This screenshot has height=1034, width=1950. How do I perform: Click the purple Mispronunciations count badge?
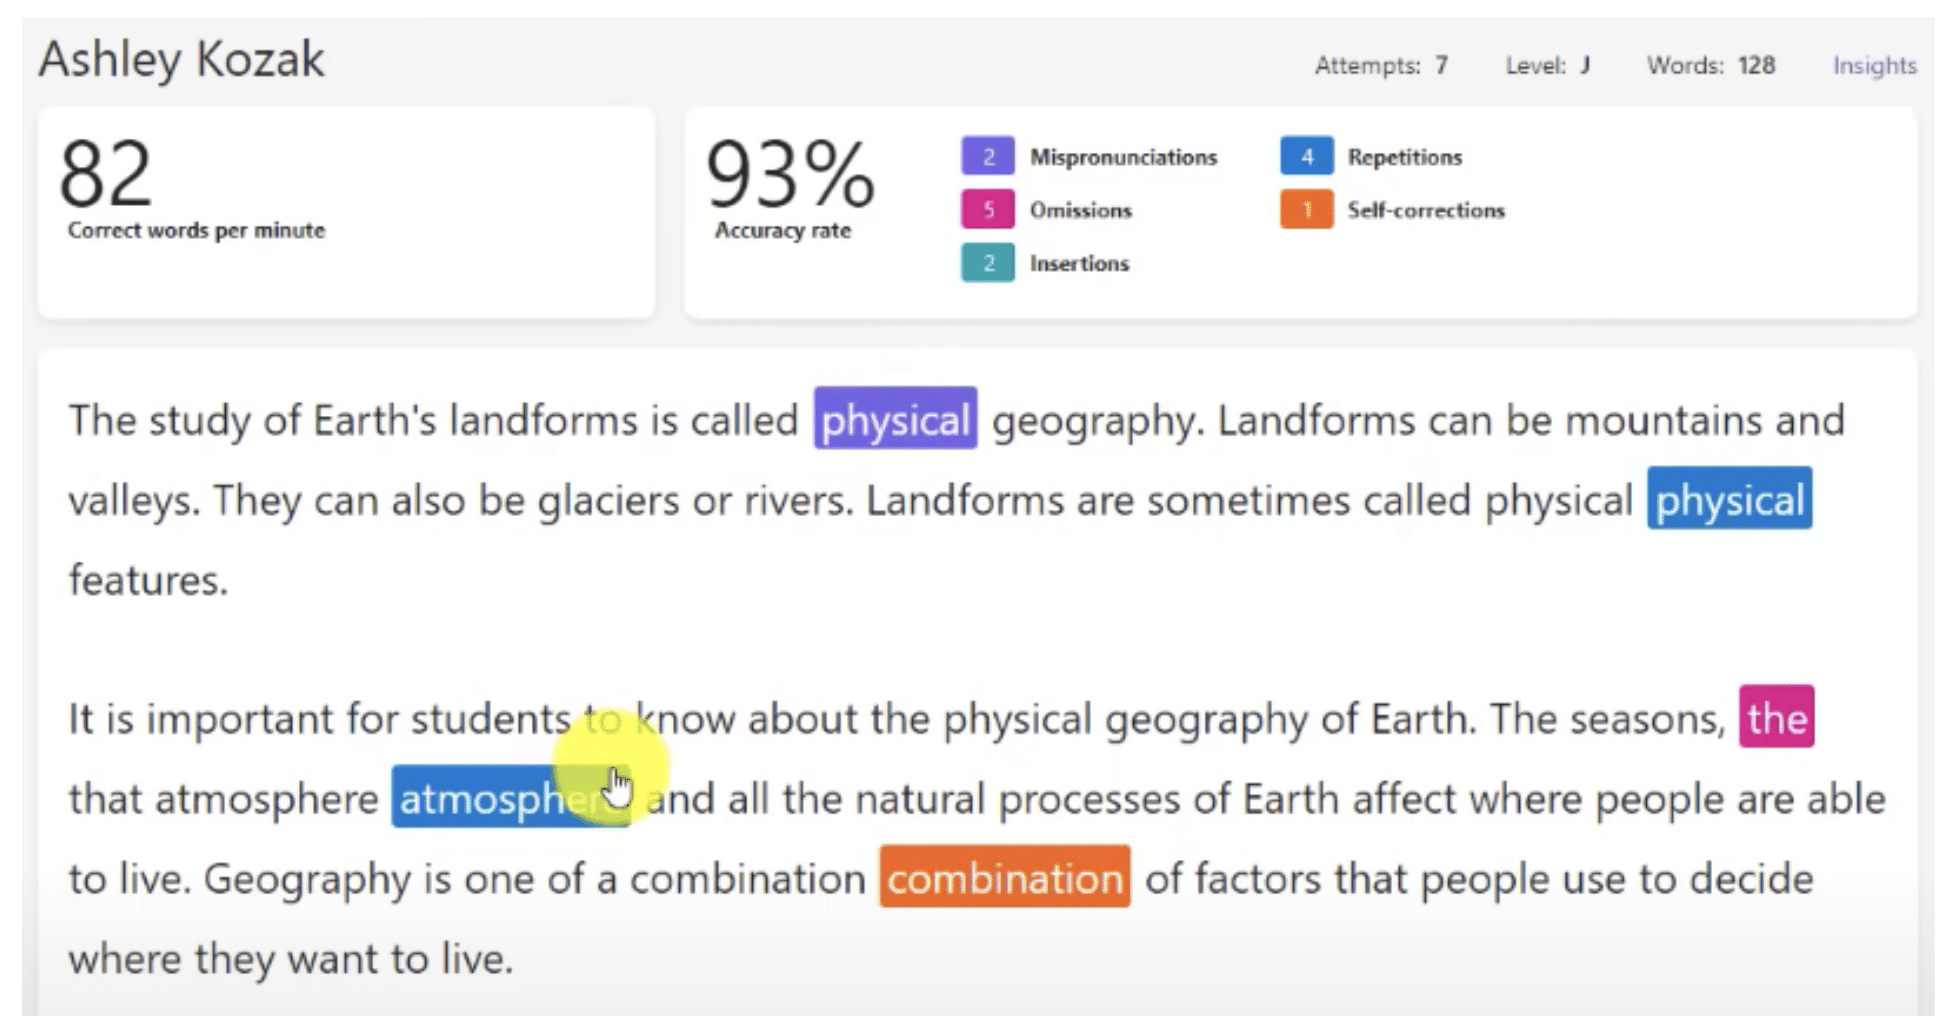[987, 157]
